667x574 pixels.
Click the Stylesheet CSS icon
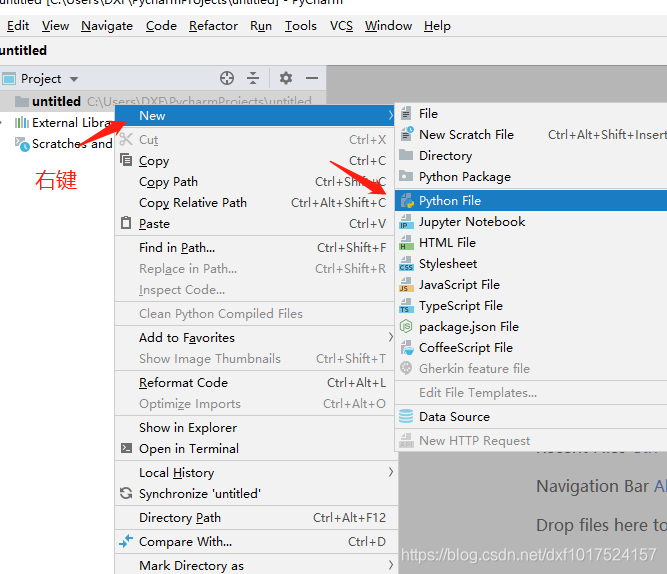point(406,263)
